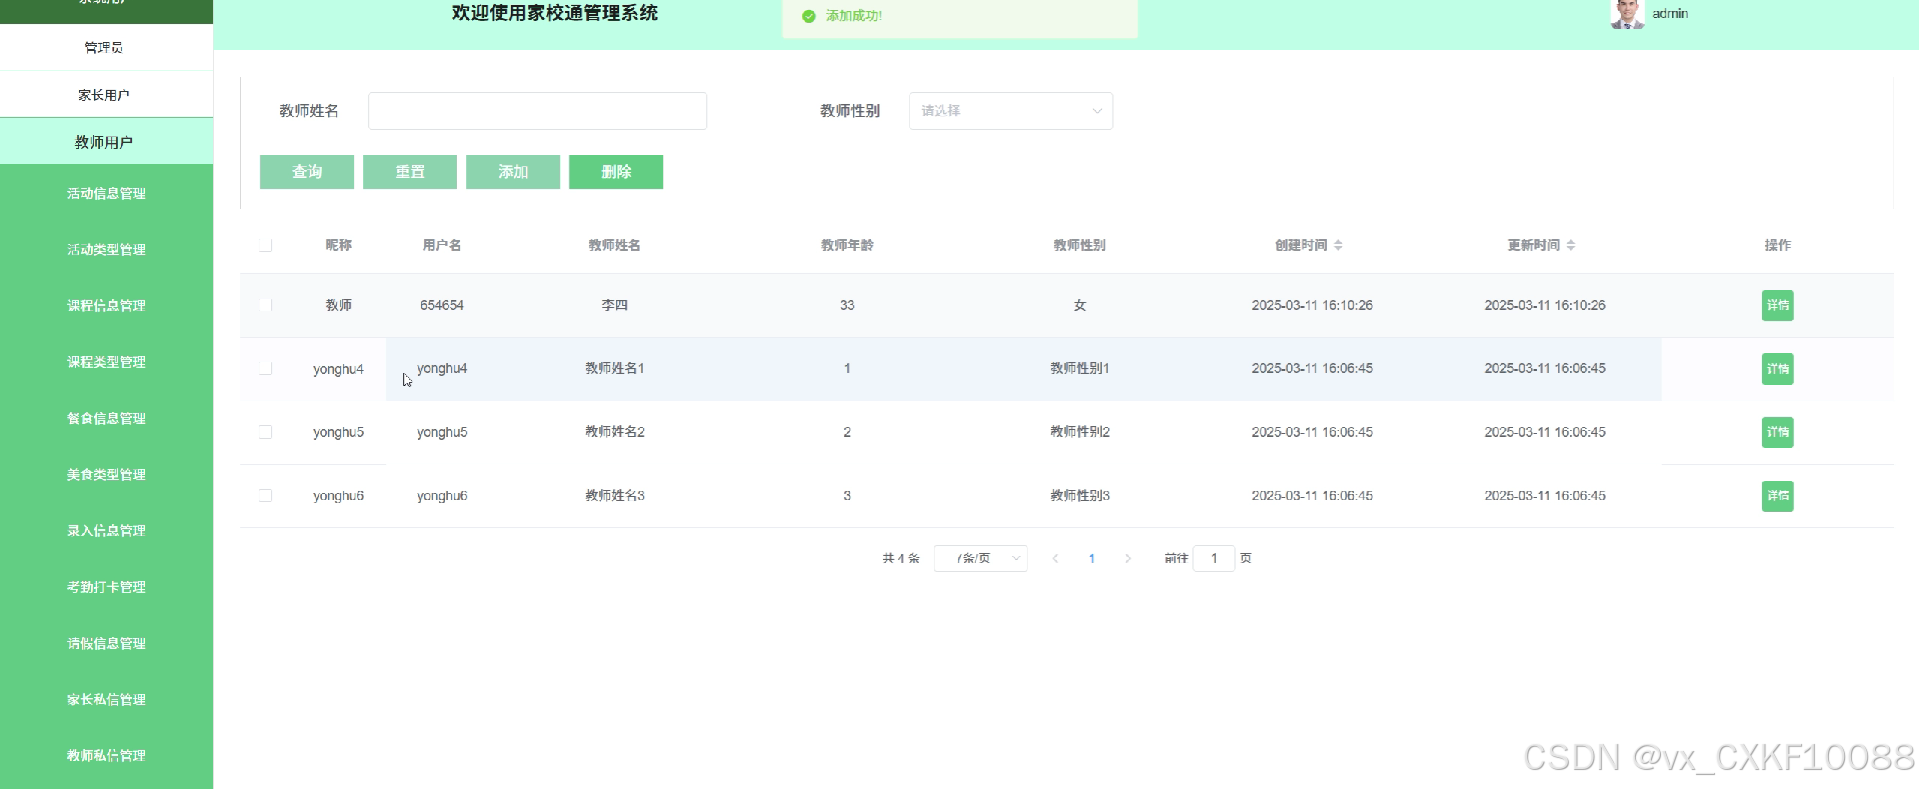Click the admin username label
Viewport: 1919px width, 789px height.
pos(1670,14)
